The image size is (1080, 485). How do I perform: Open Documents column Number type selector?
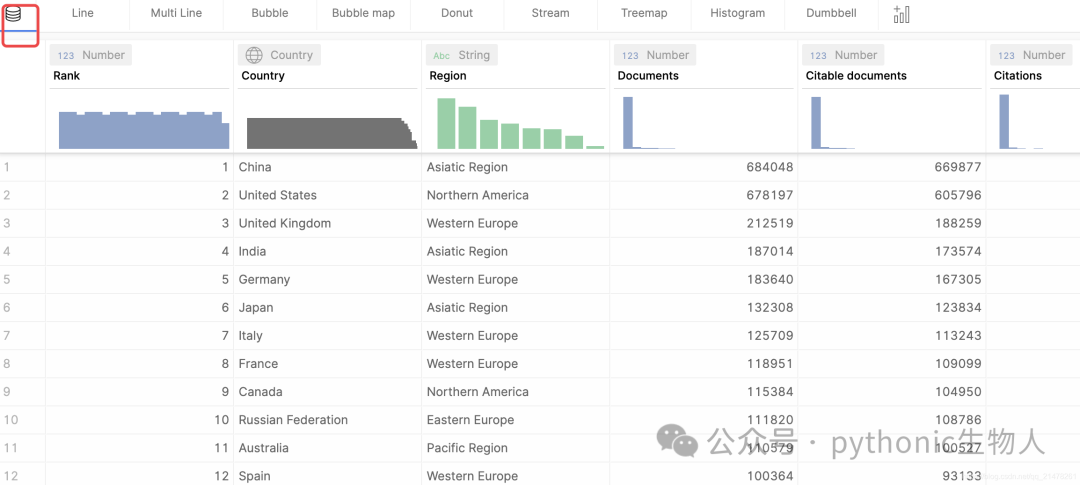tap(655, 55)
